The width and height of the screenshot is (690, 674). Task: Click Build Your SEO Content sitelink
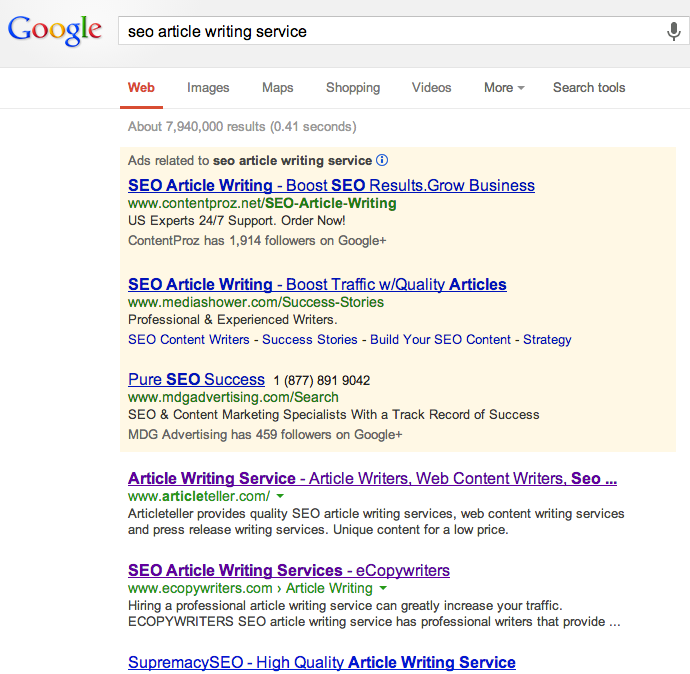[x=440, y=340]
